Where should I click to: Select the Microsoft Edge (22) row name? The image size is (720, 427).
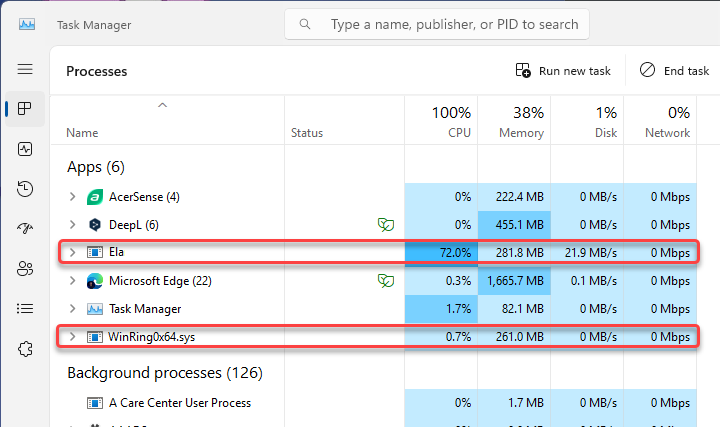point(160,281)
